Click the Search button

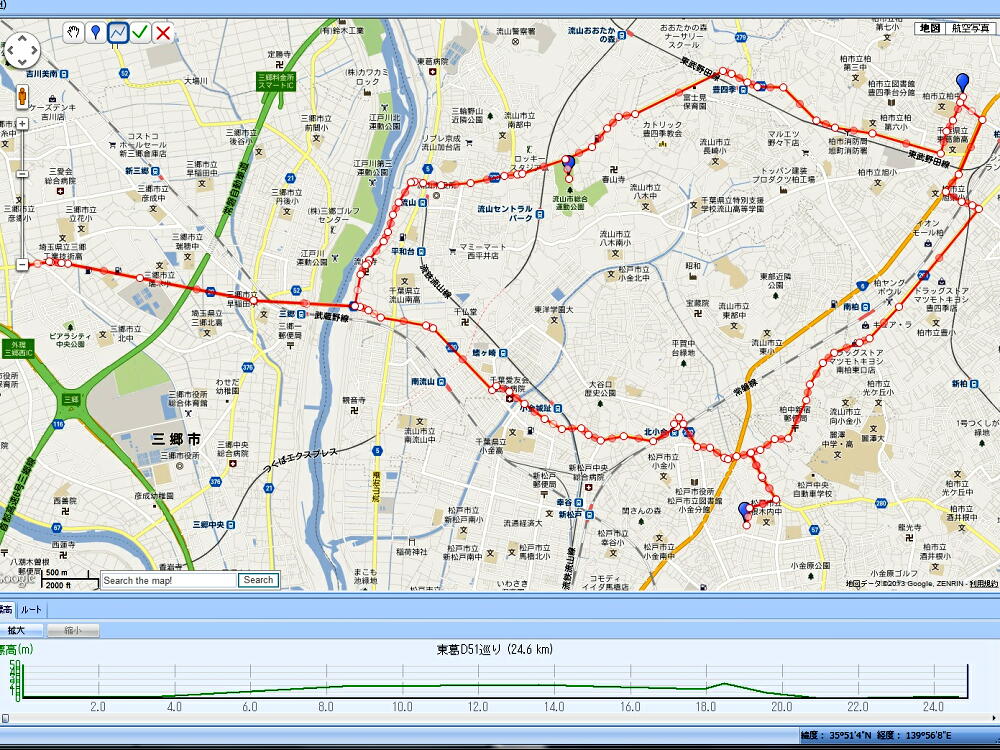[258, 580]
